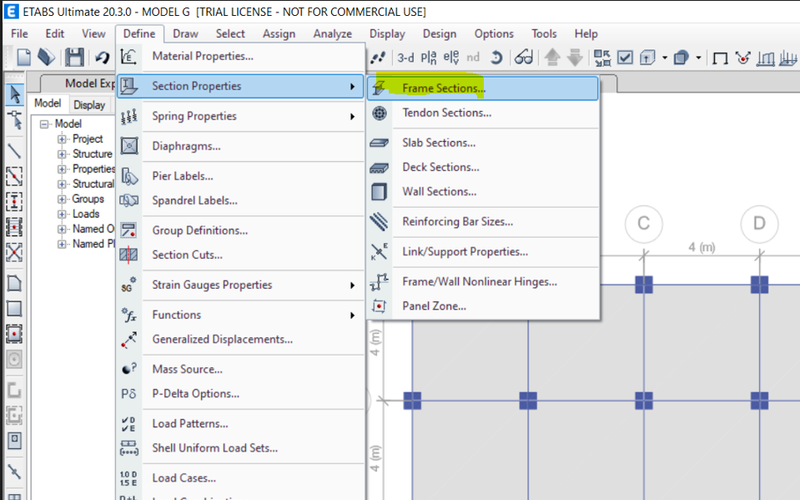The width and height of the screenshot is (800, 500).
Task: Open Frame/Wall Nonlinear Hinges entry
Action: coord(482,282)
